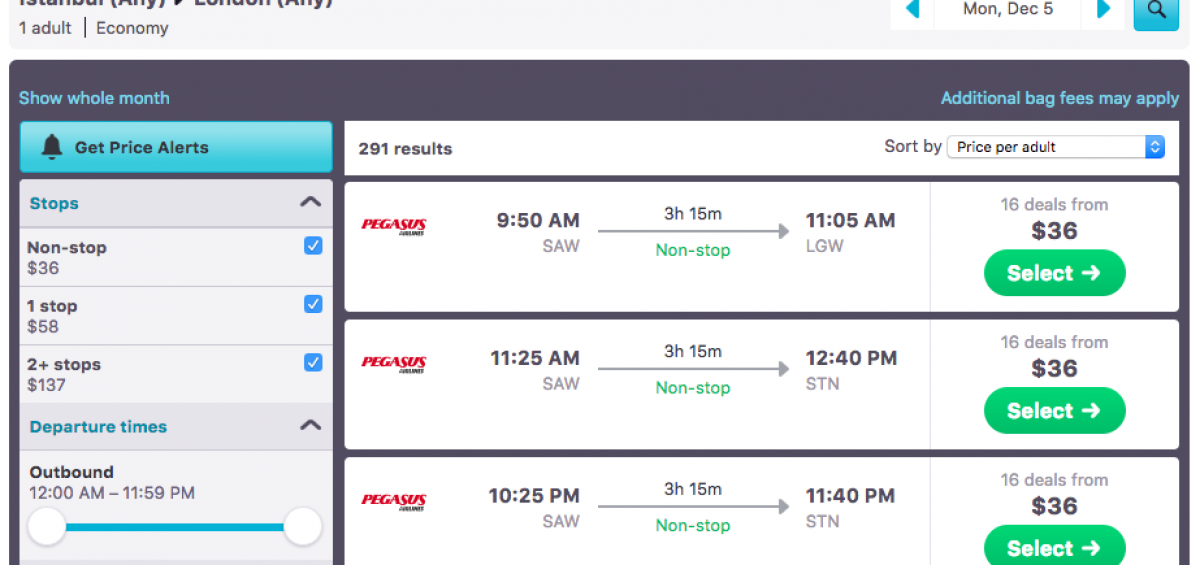Go to previous day with left arrow

(x=912, y=10)
